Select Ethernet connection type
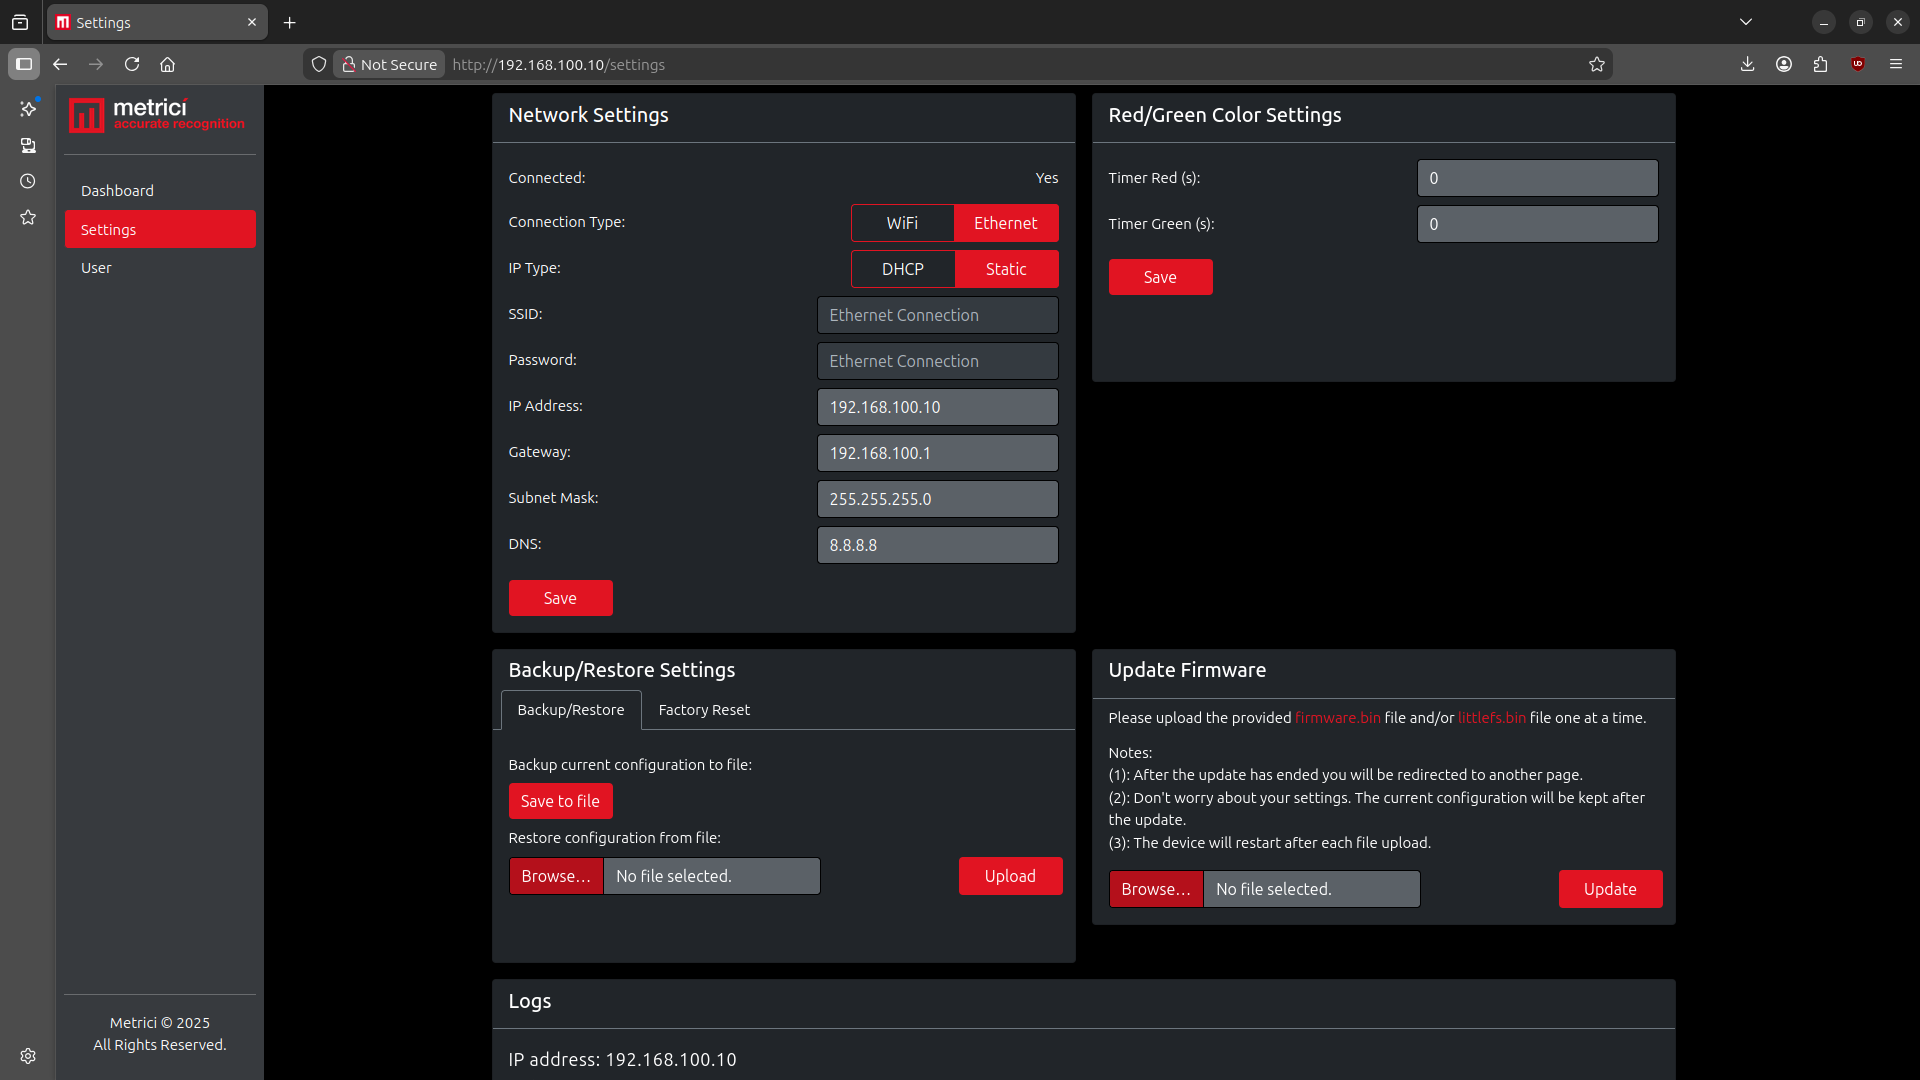Screen dimensions: 1920x1080 [x=1006, y=223]
